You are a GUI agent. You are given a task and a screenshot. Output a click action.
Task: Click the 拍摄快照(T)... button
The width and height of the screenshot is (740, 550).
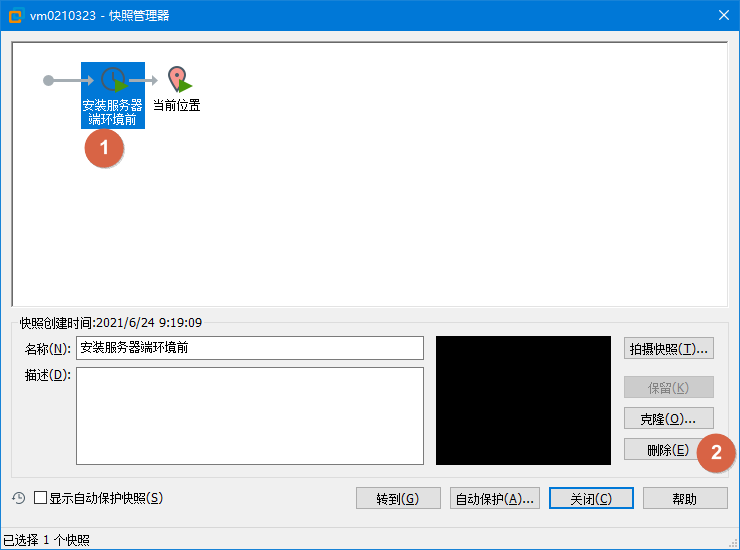668,348
